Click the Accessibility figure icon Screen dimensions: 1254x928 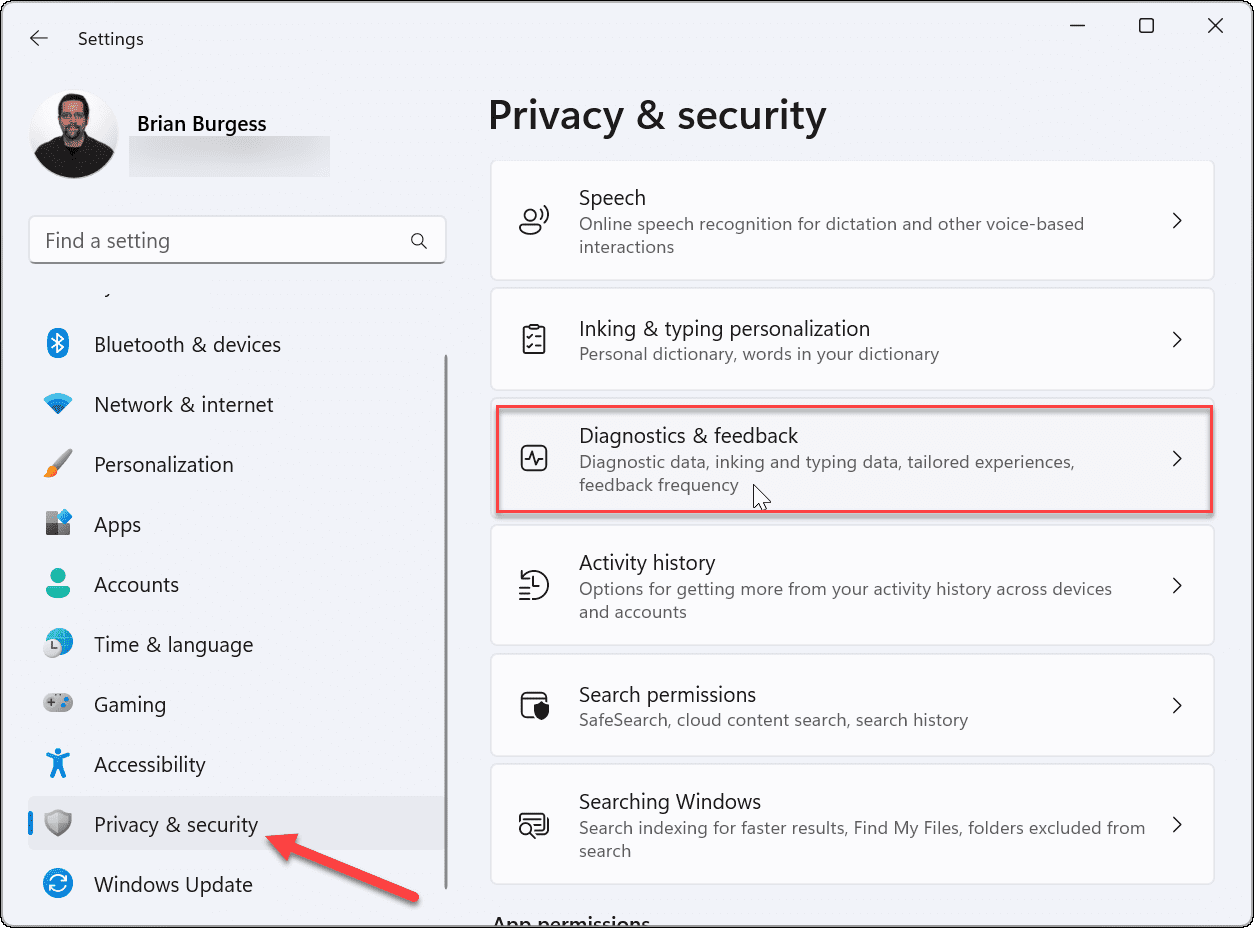(58, 764)
